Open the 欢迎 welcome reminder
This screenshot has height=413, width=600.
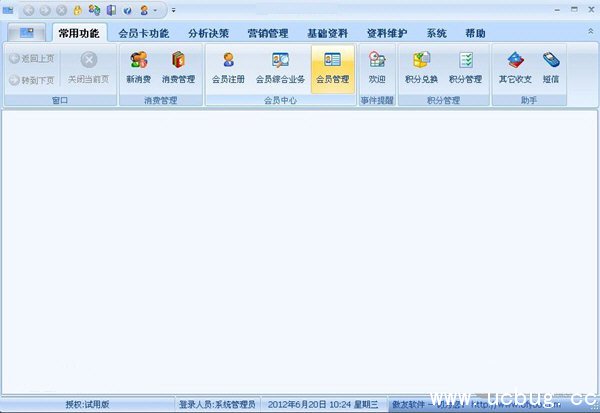[x=377, y=67]
